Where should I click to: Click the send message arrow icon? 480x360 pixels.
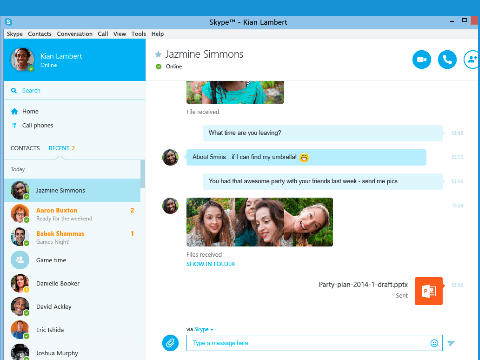pyautogui.click(x=451, y=343)
